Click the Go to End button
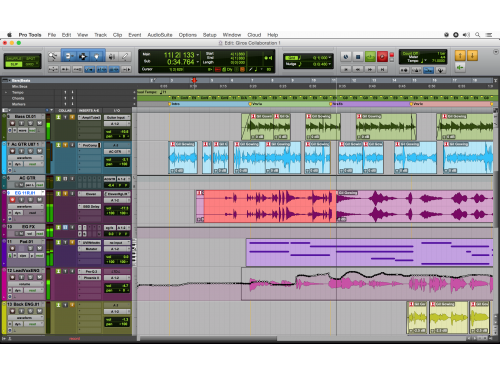 [382, 69]
